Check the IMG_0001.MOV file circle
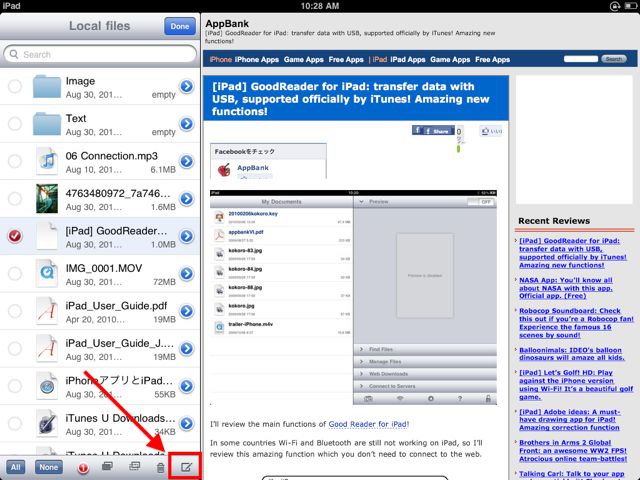This screenshot has height=480, width=640. point(15,273)
